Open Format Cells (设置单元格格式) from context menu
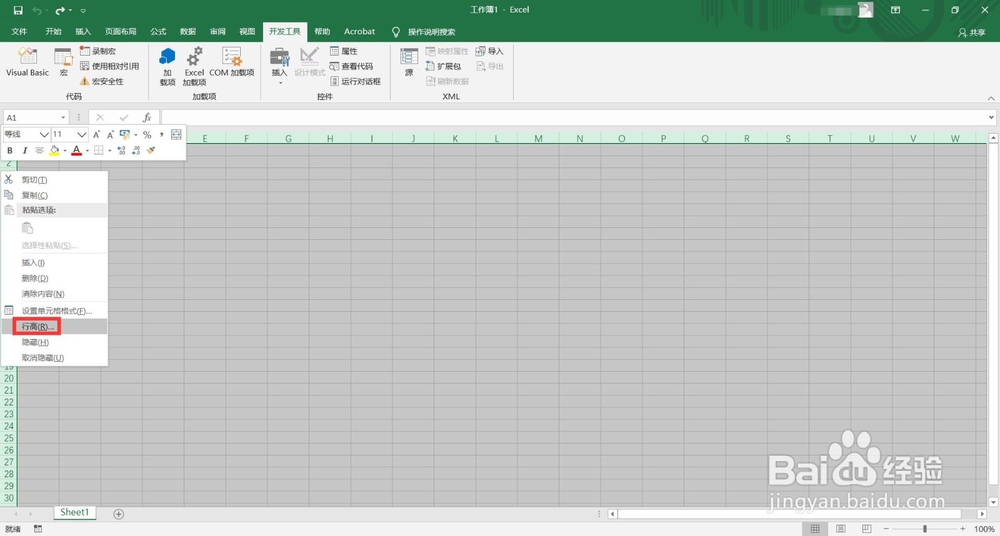This screenshot has height=536, width=1000. click(x=54, y=311)
